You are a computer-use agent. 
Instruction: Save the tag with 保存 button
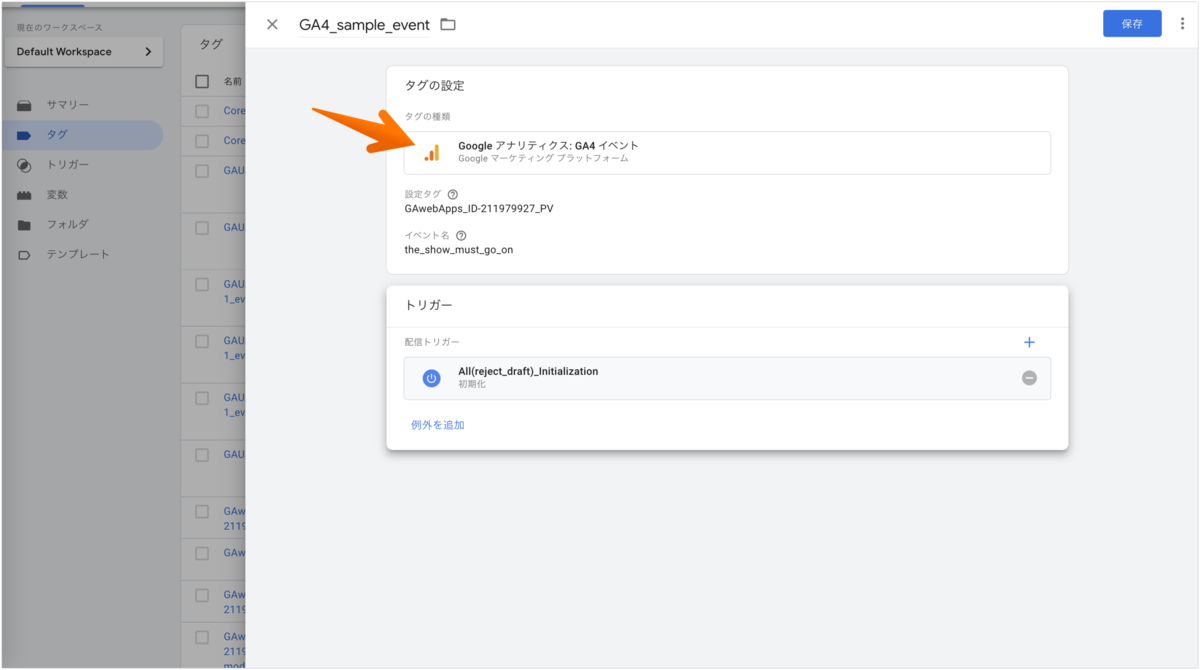[1132, 24]
